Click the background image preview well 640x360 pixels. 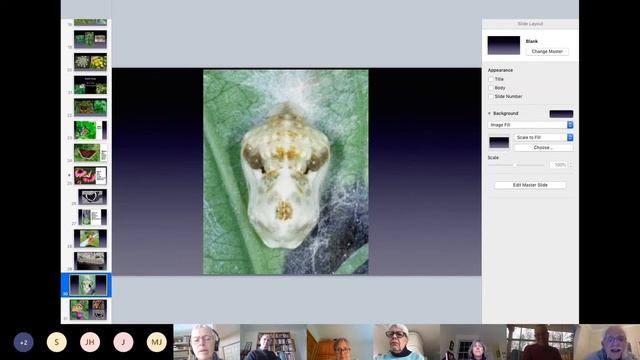[499, 142]
